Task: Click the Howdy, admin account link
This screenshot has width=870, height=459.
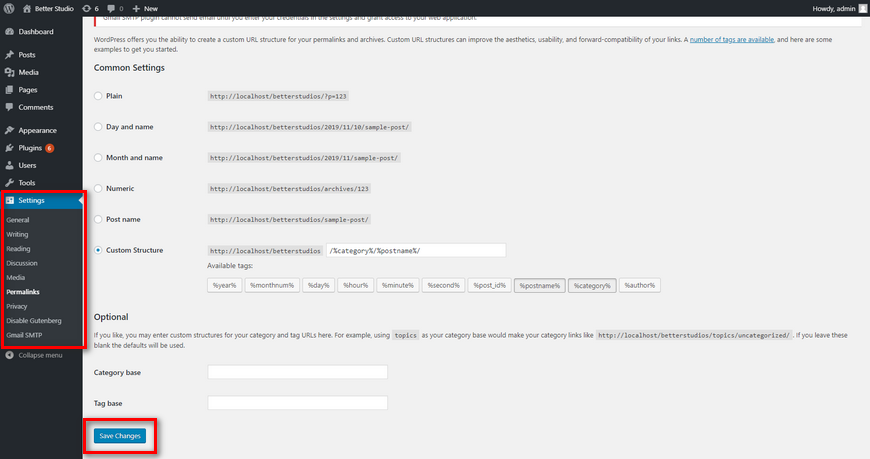Action: [834, 8]
